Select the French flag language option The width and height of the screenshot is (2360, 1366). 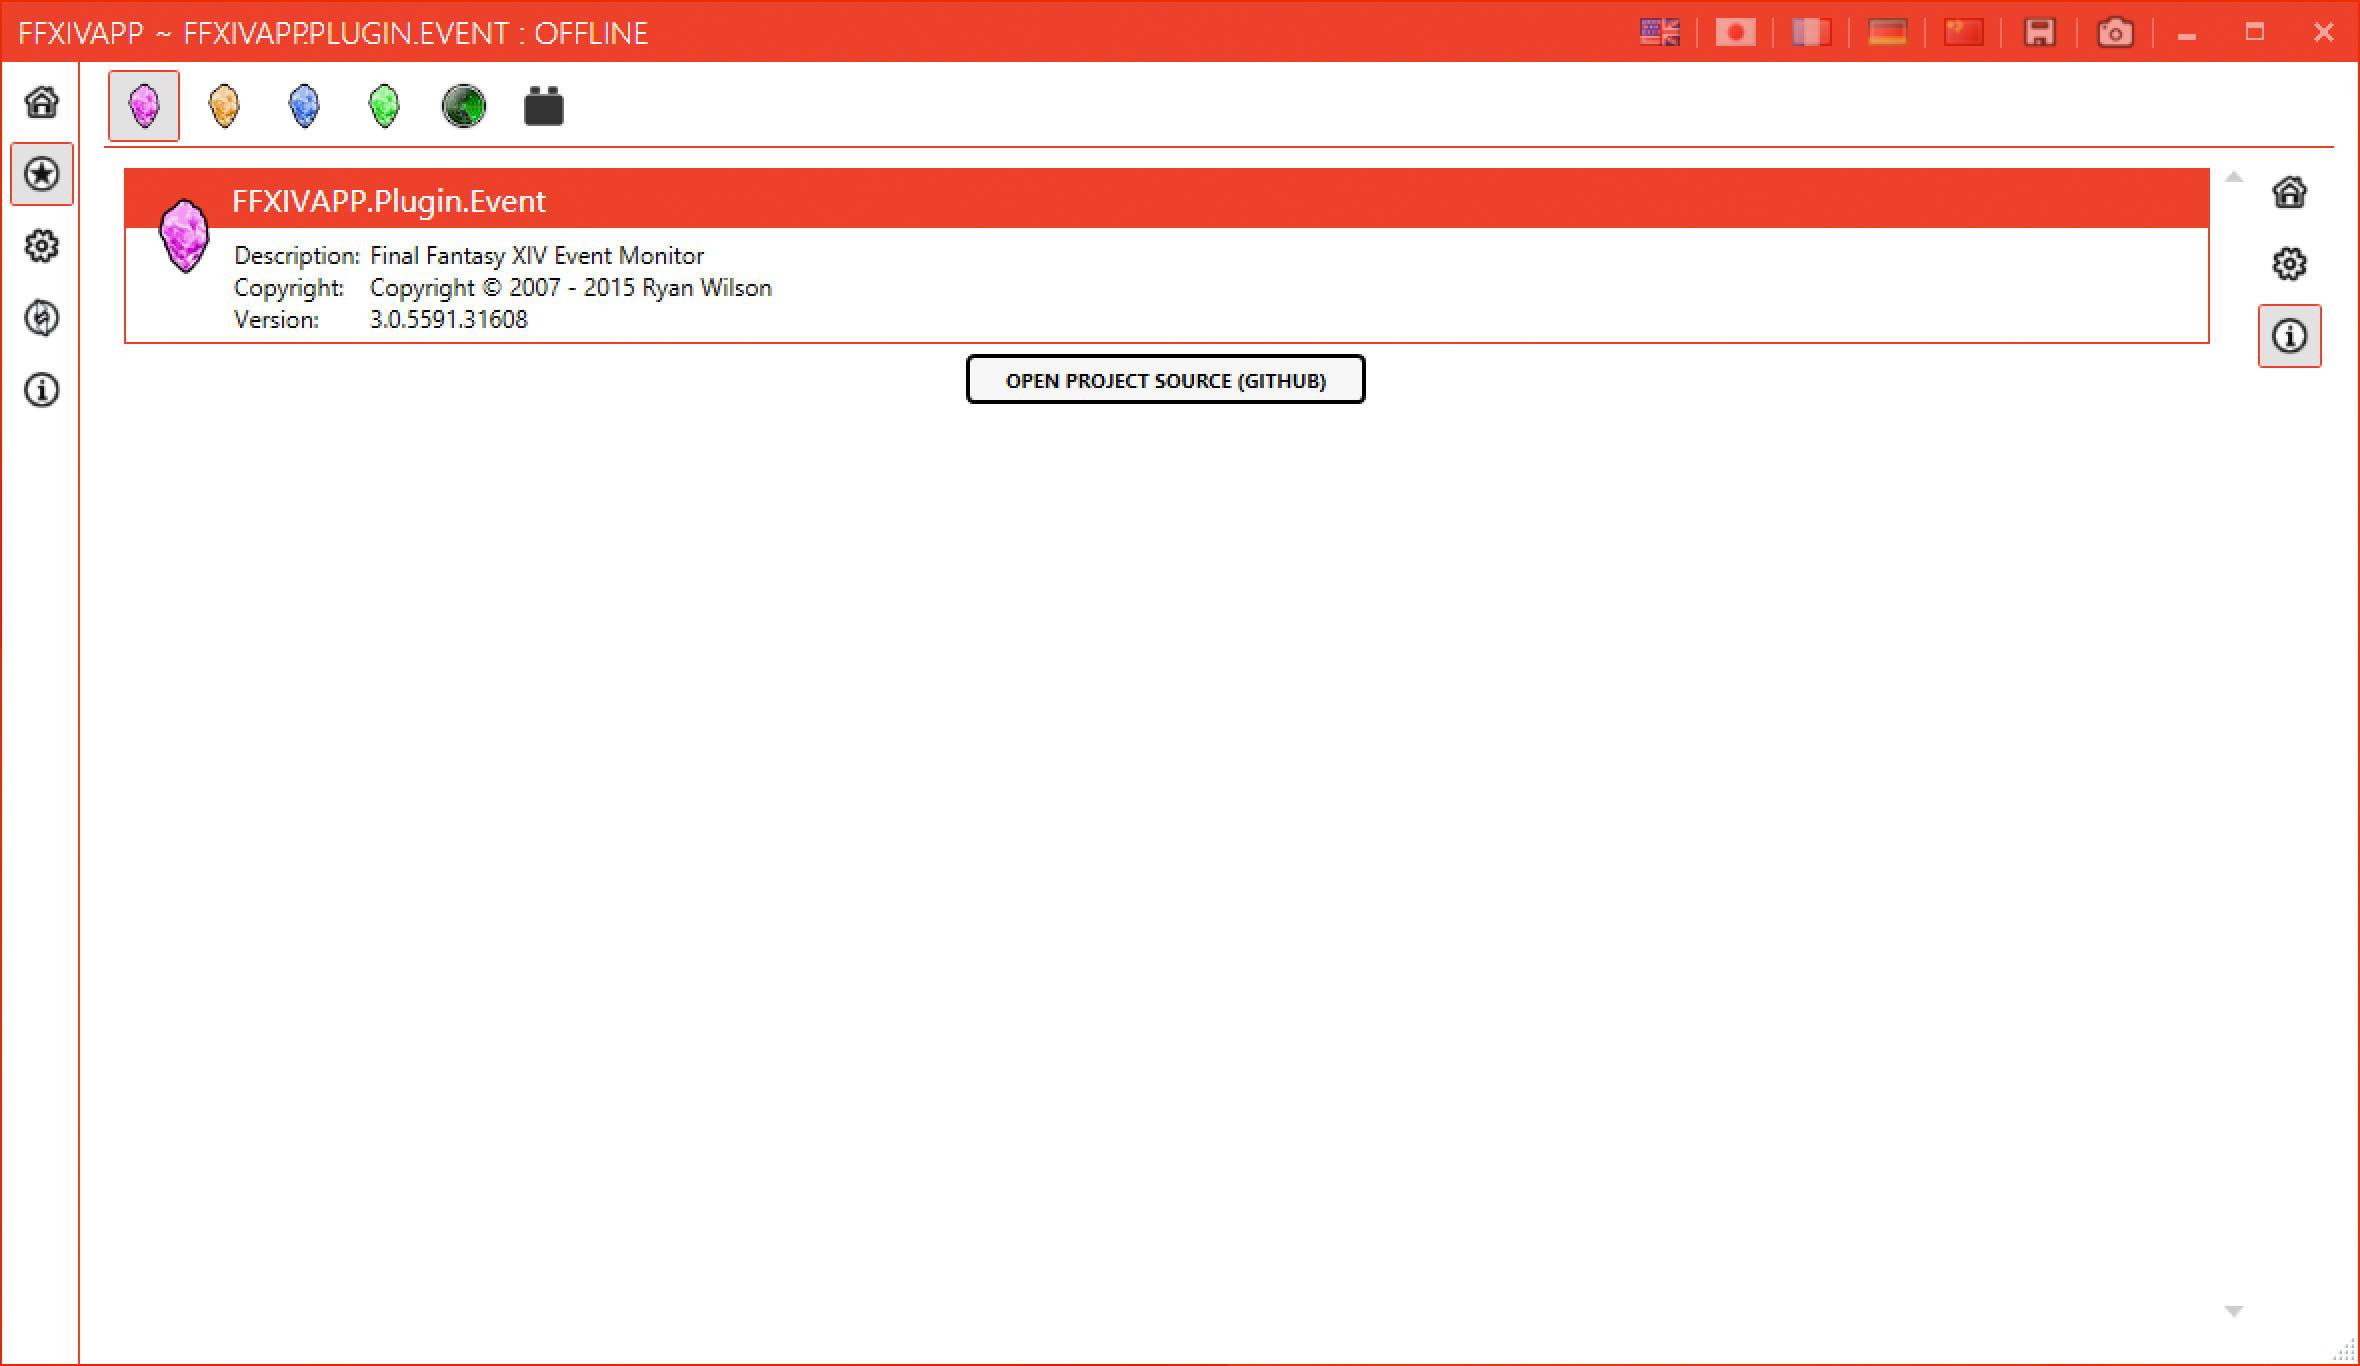click(x=1811, y=33)
